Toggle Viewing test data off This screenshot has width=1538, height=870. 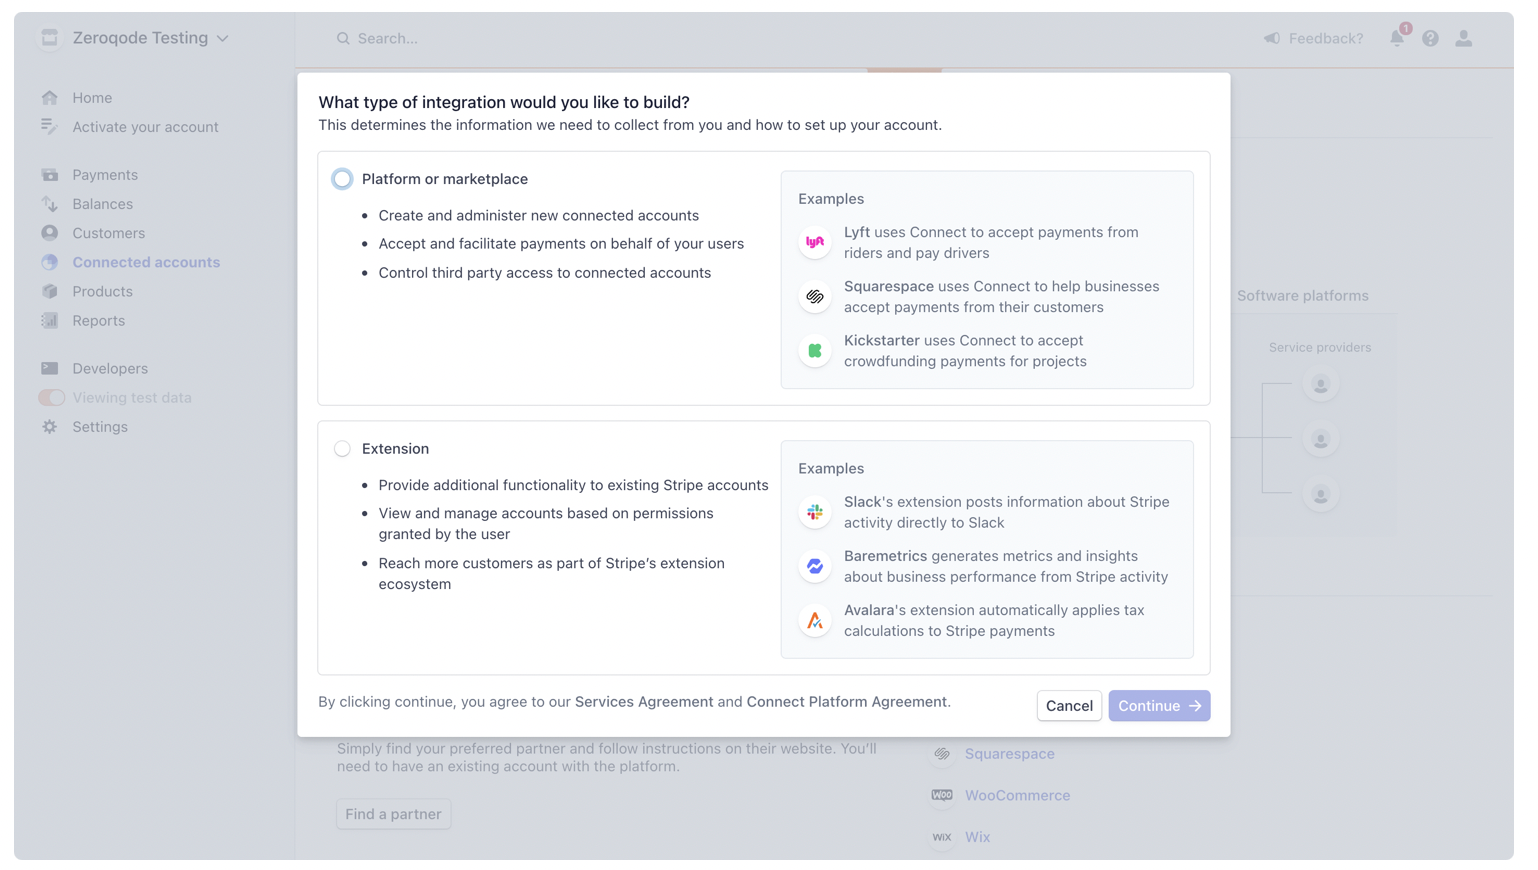coord(51,397)
